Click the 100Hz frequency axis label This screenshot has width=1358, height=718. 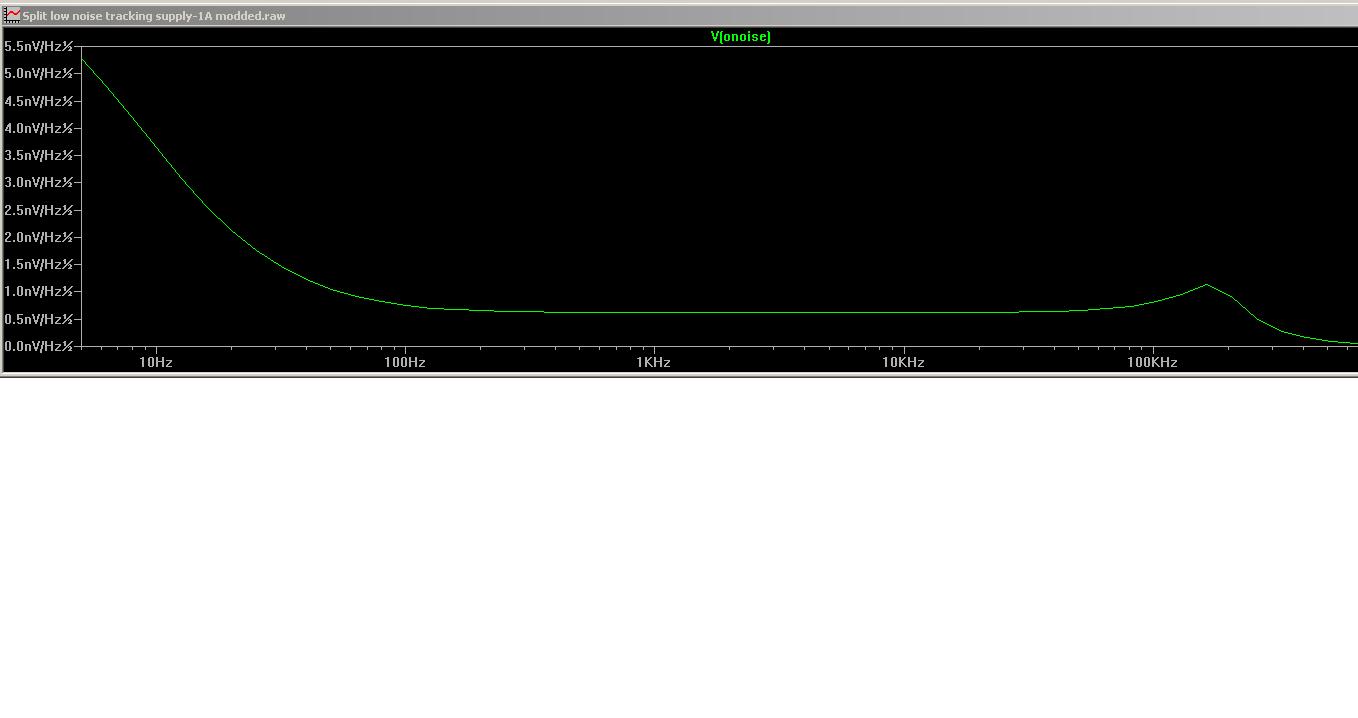[405, 362]
